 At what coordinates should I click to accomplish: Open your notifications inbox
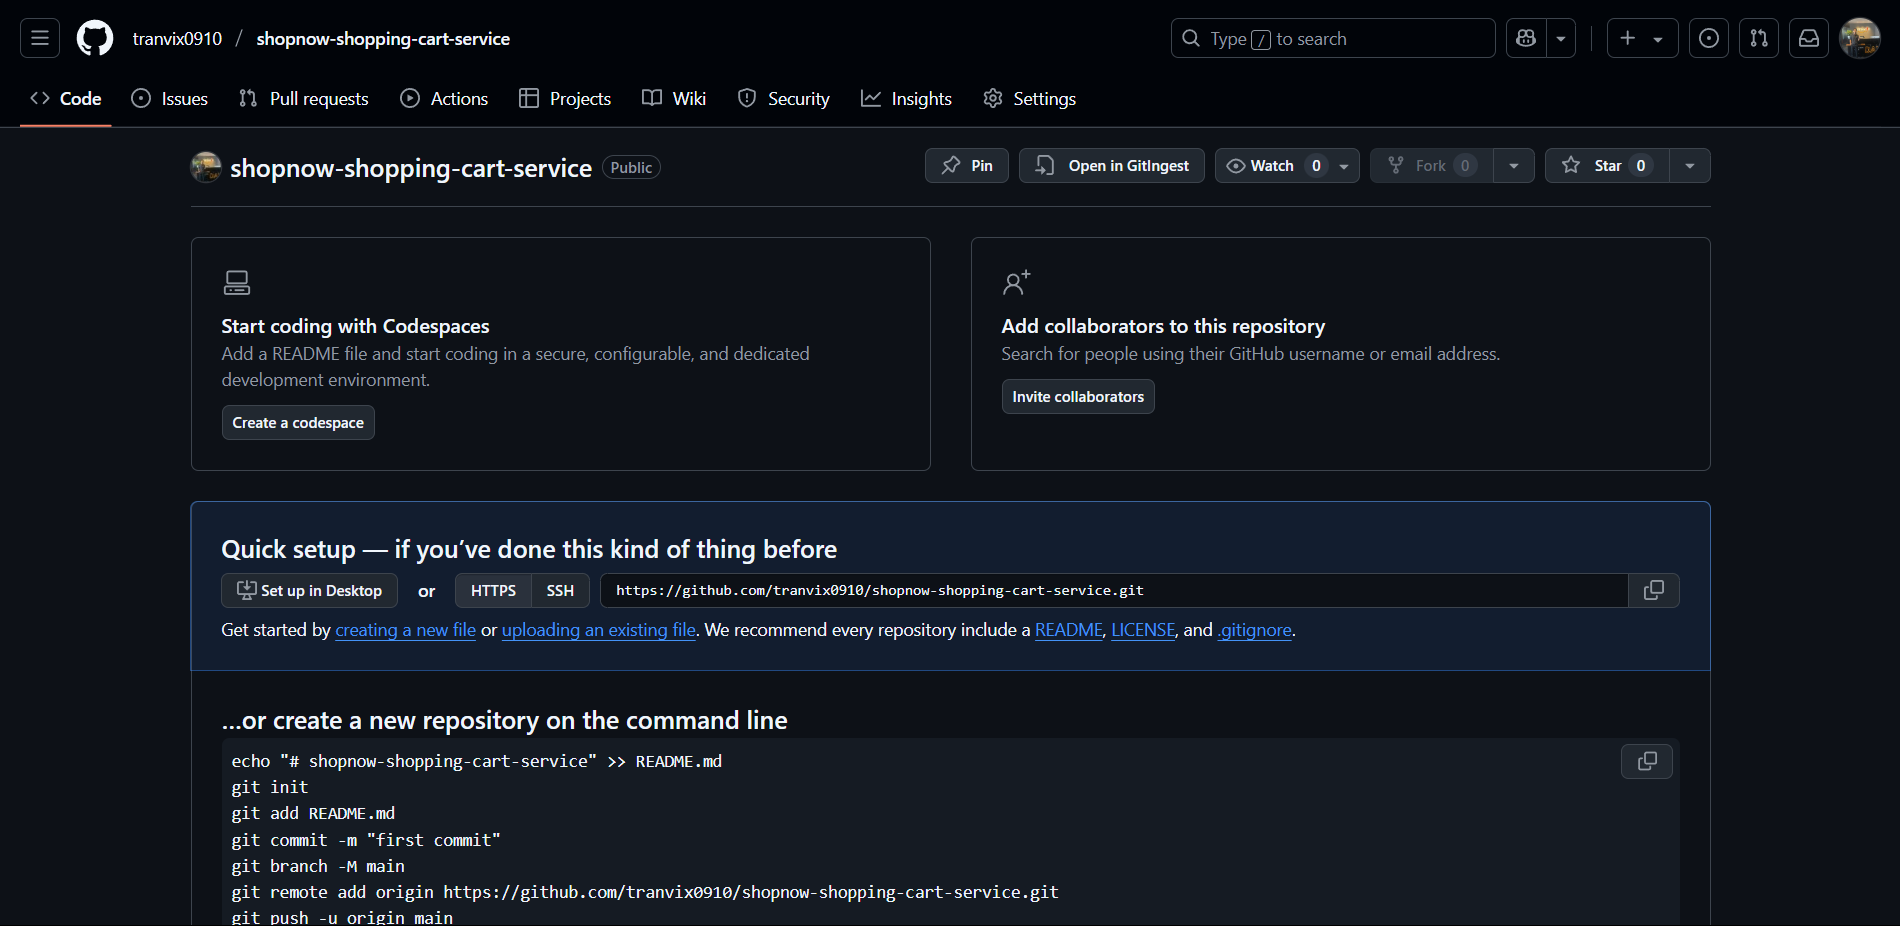tap(1809, 38)
